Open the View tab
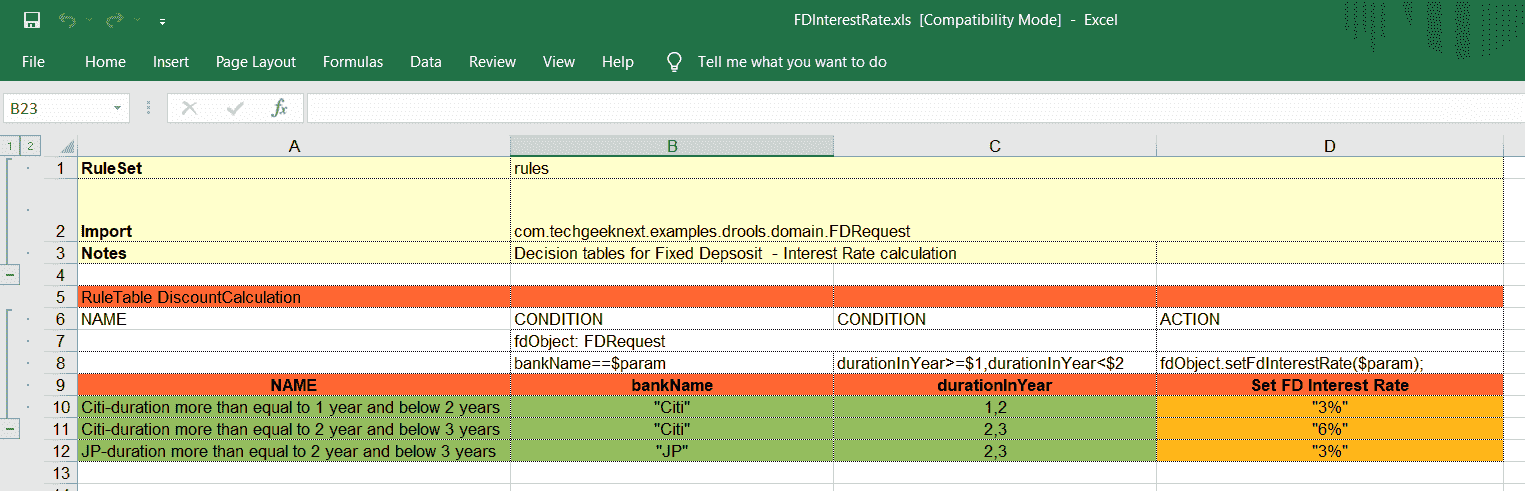The height and width of the screenshot is (491, 1525). pos(559,62)
